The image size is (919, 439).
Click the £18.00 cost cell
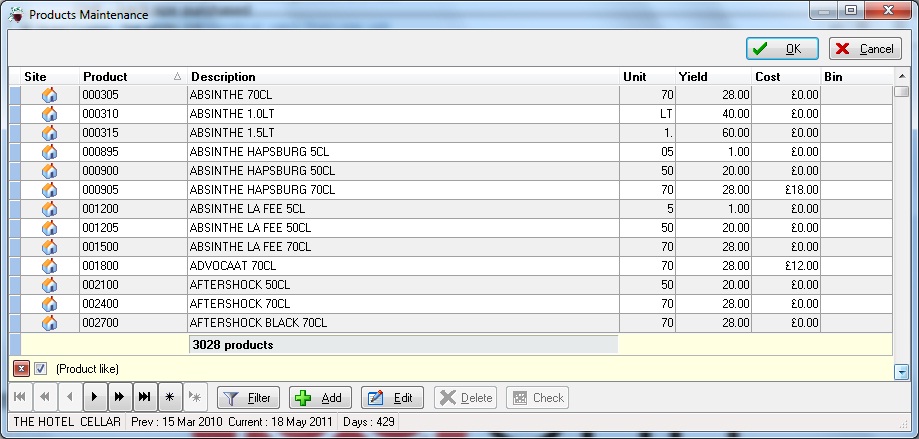tap(785, 190)
